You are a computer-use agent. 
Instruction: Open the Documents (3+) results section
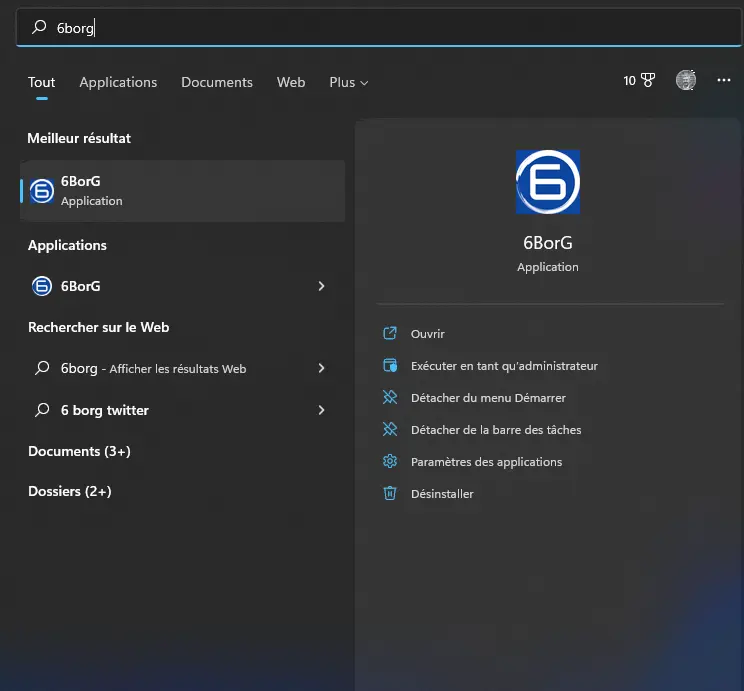click(x=79, y=451)
